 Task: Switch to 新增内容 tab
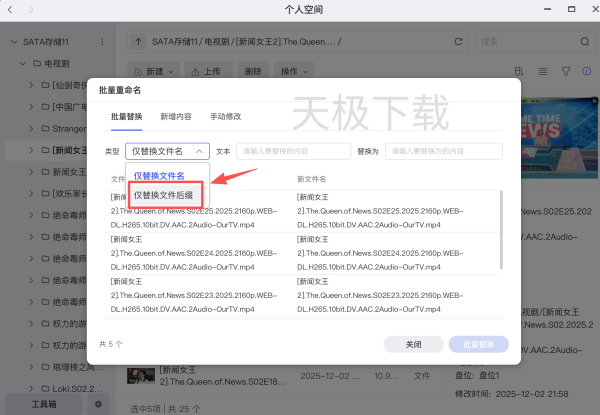click(x=176, y=116)
